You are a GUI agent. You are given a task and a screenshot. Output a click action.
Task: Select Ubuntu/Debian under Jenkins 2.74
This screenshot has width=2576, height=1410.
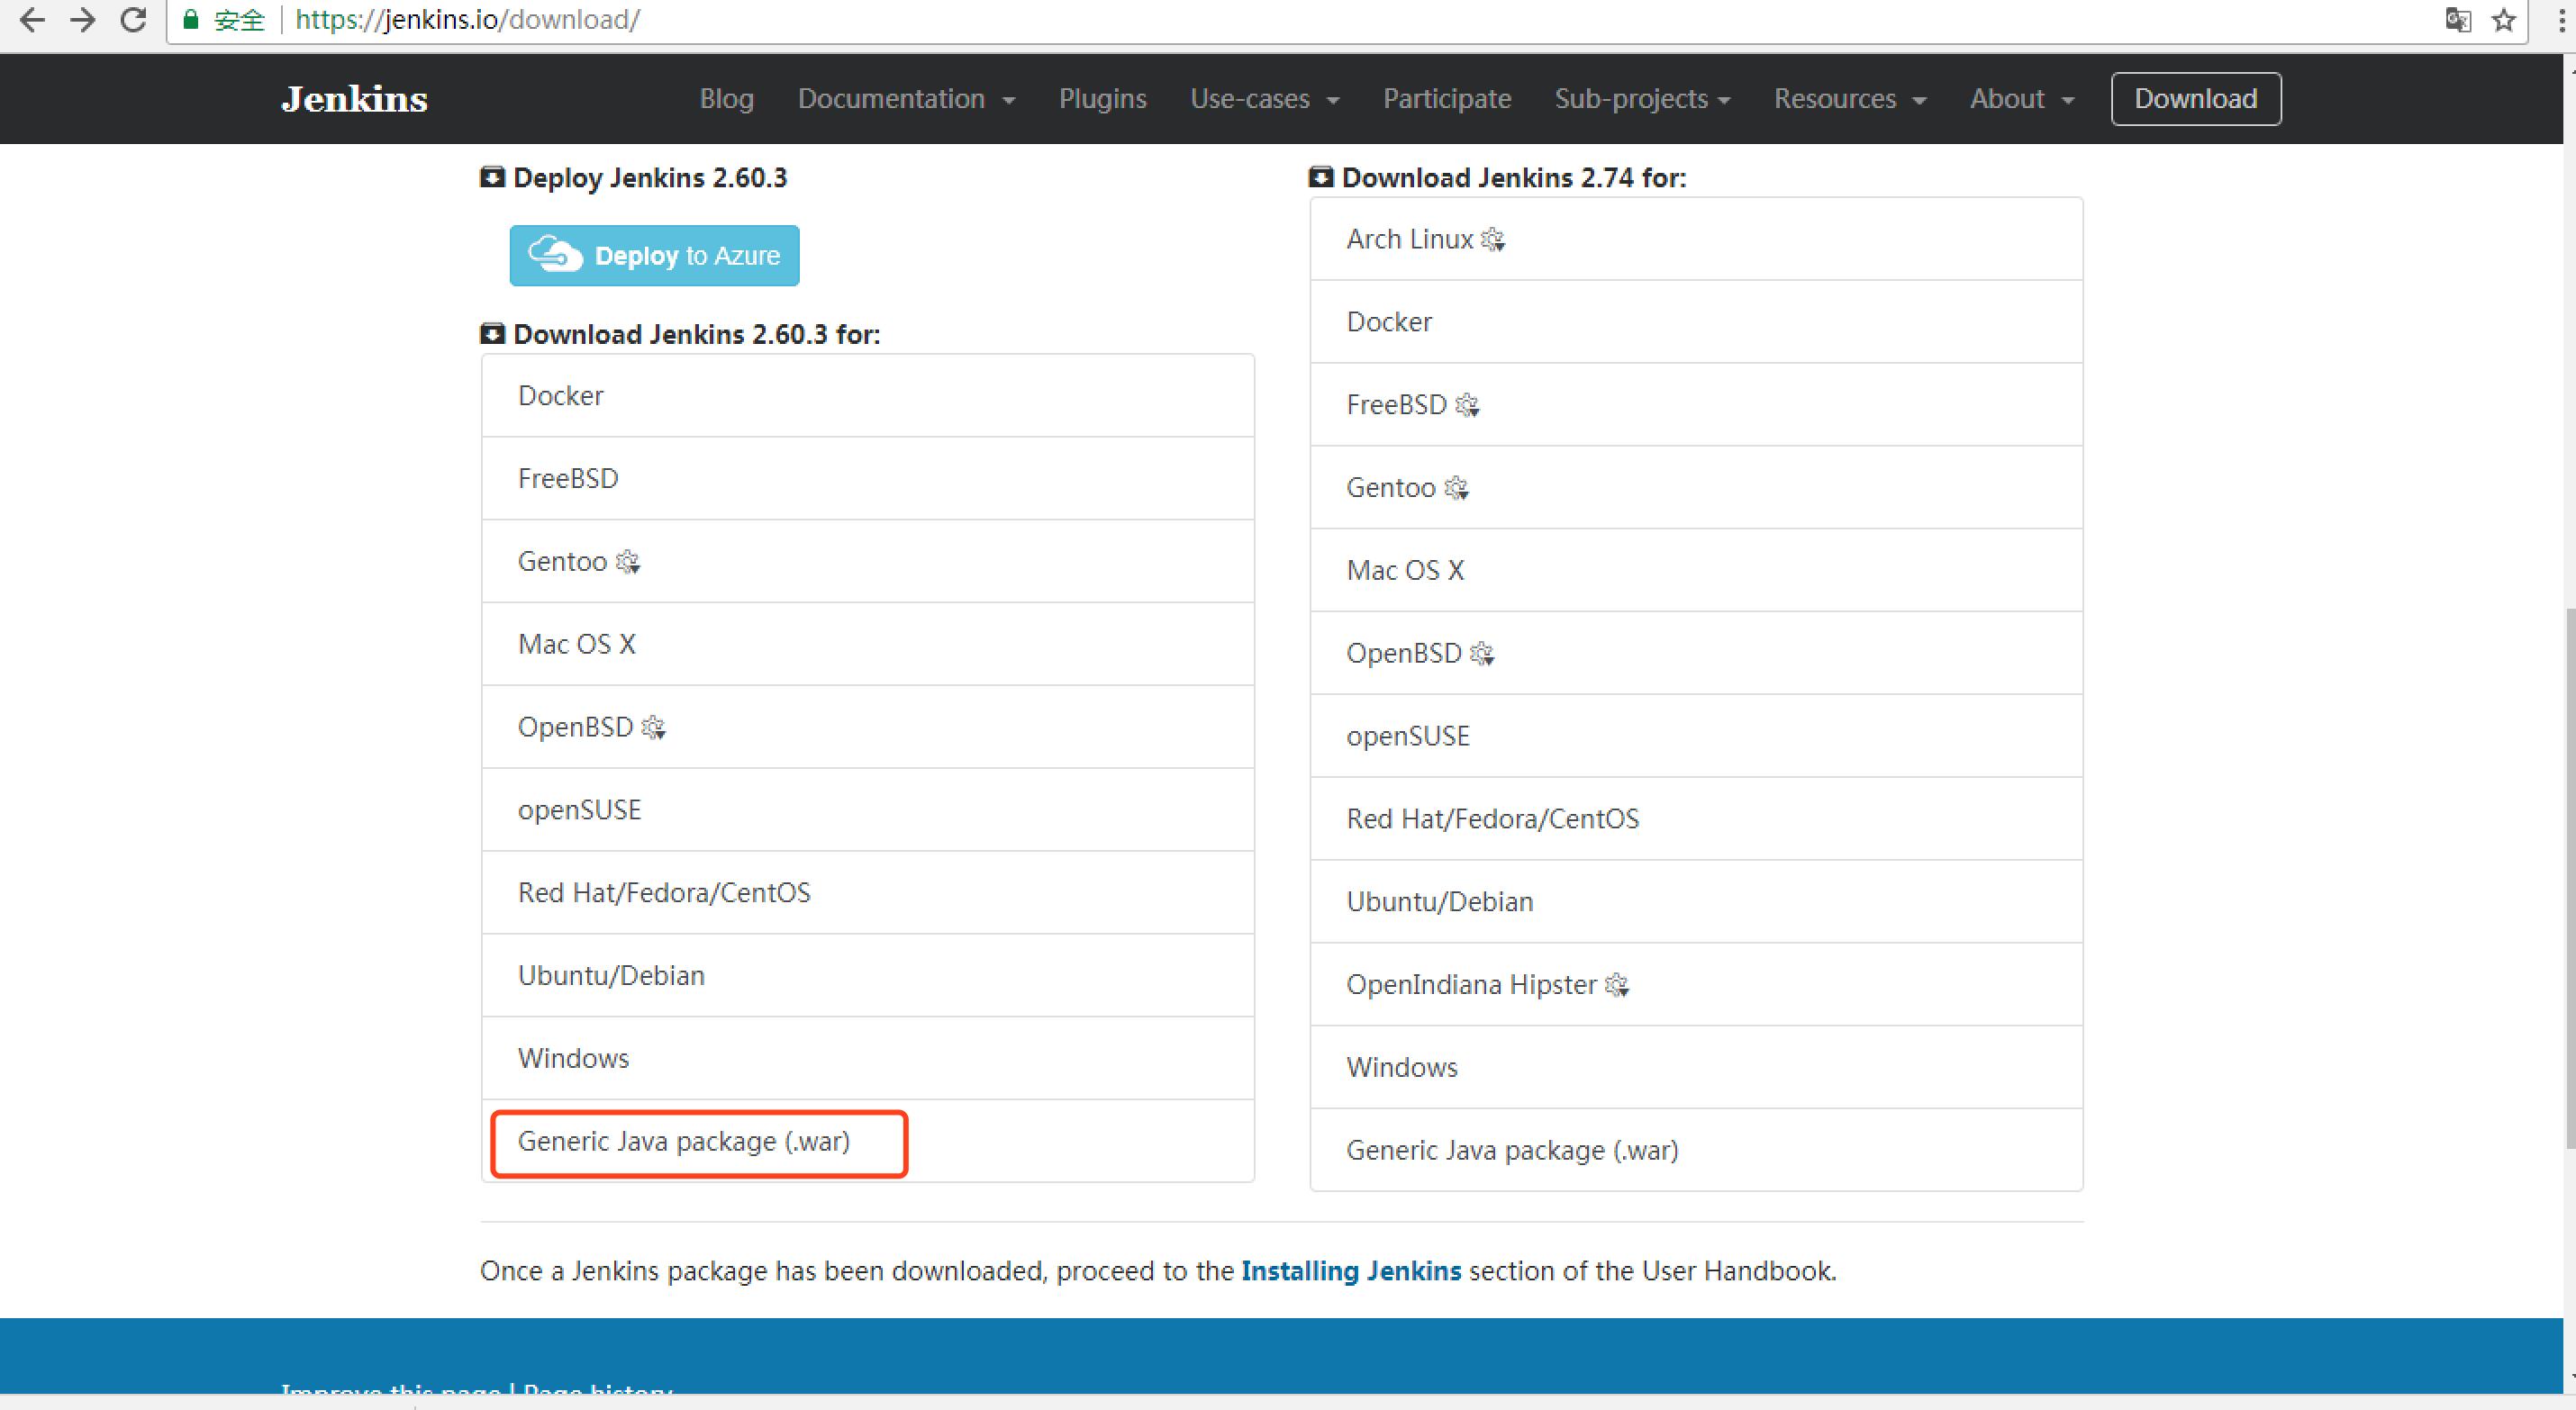tap(1696, 902)
